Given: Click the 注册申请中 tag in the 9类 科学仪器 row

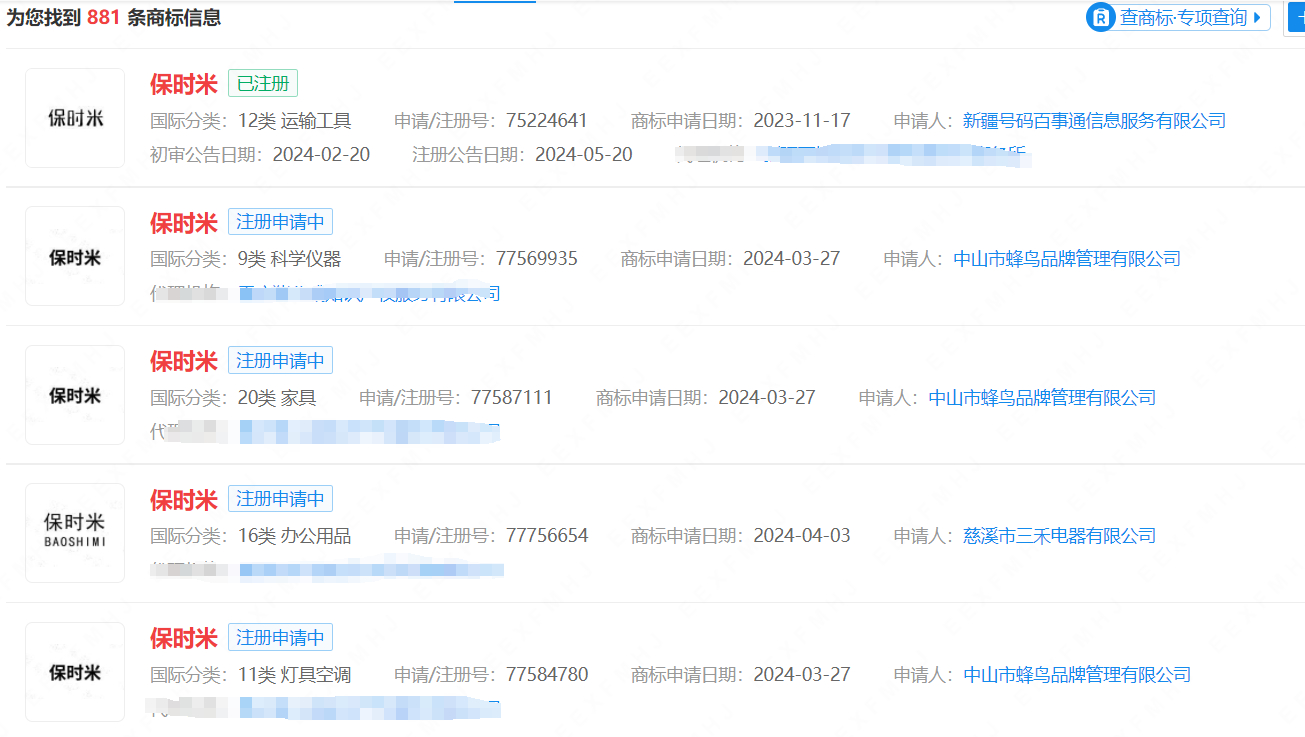Looking at the screenshot, I should (280, 222).
